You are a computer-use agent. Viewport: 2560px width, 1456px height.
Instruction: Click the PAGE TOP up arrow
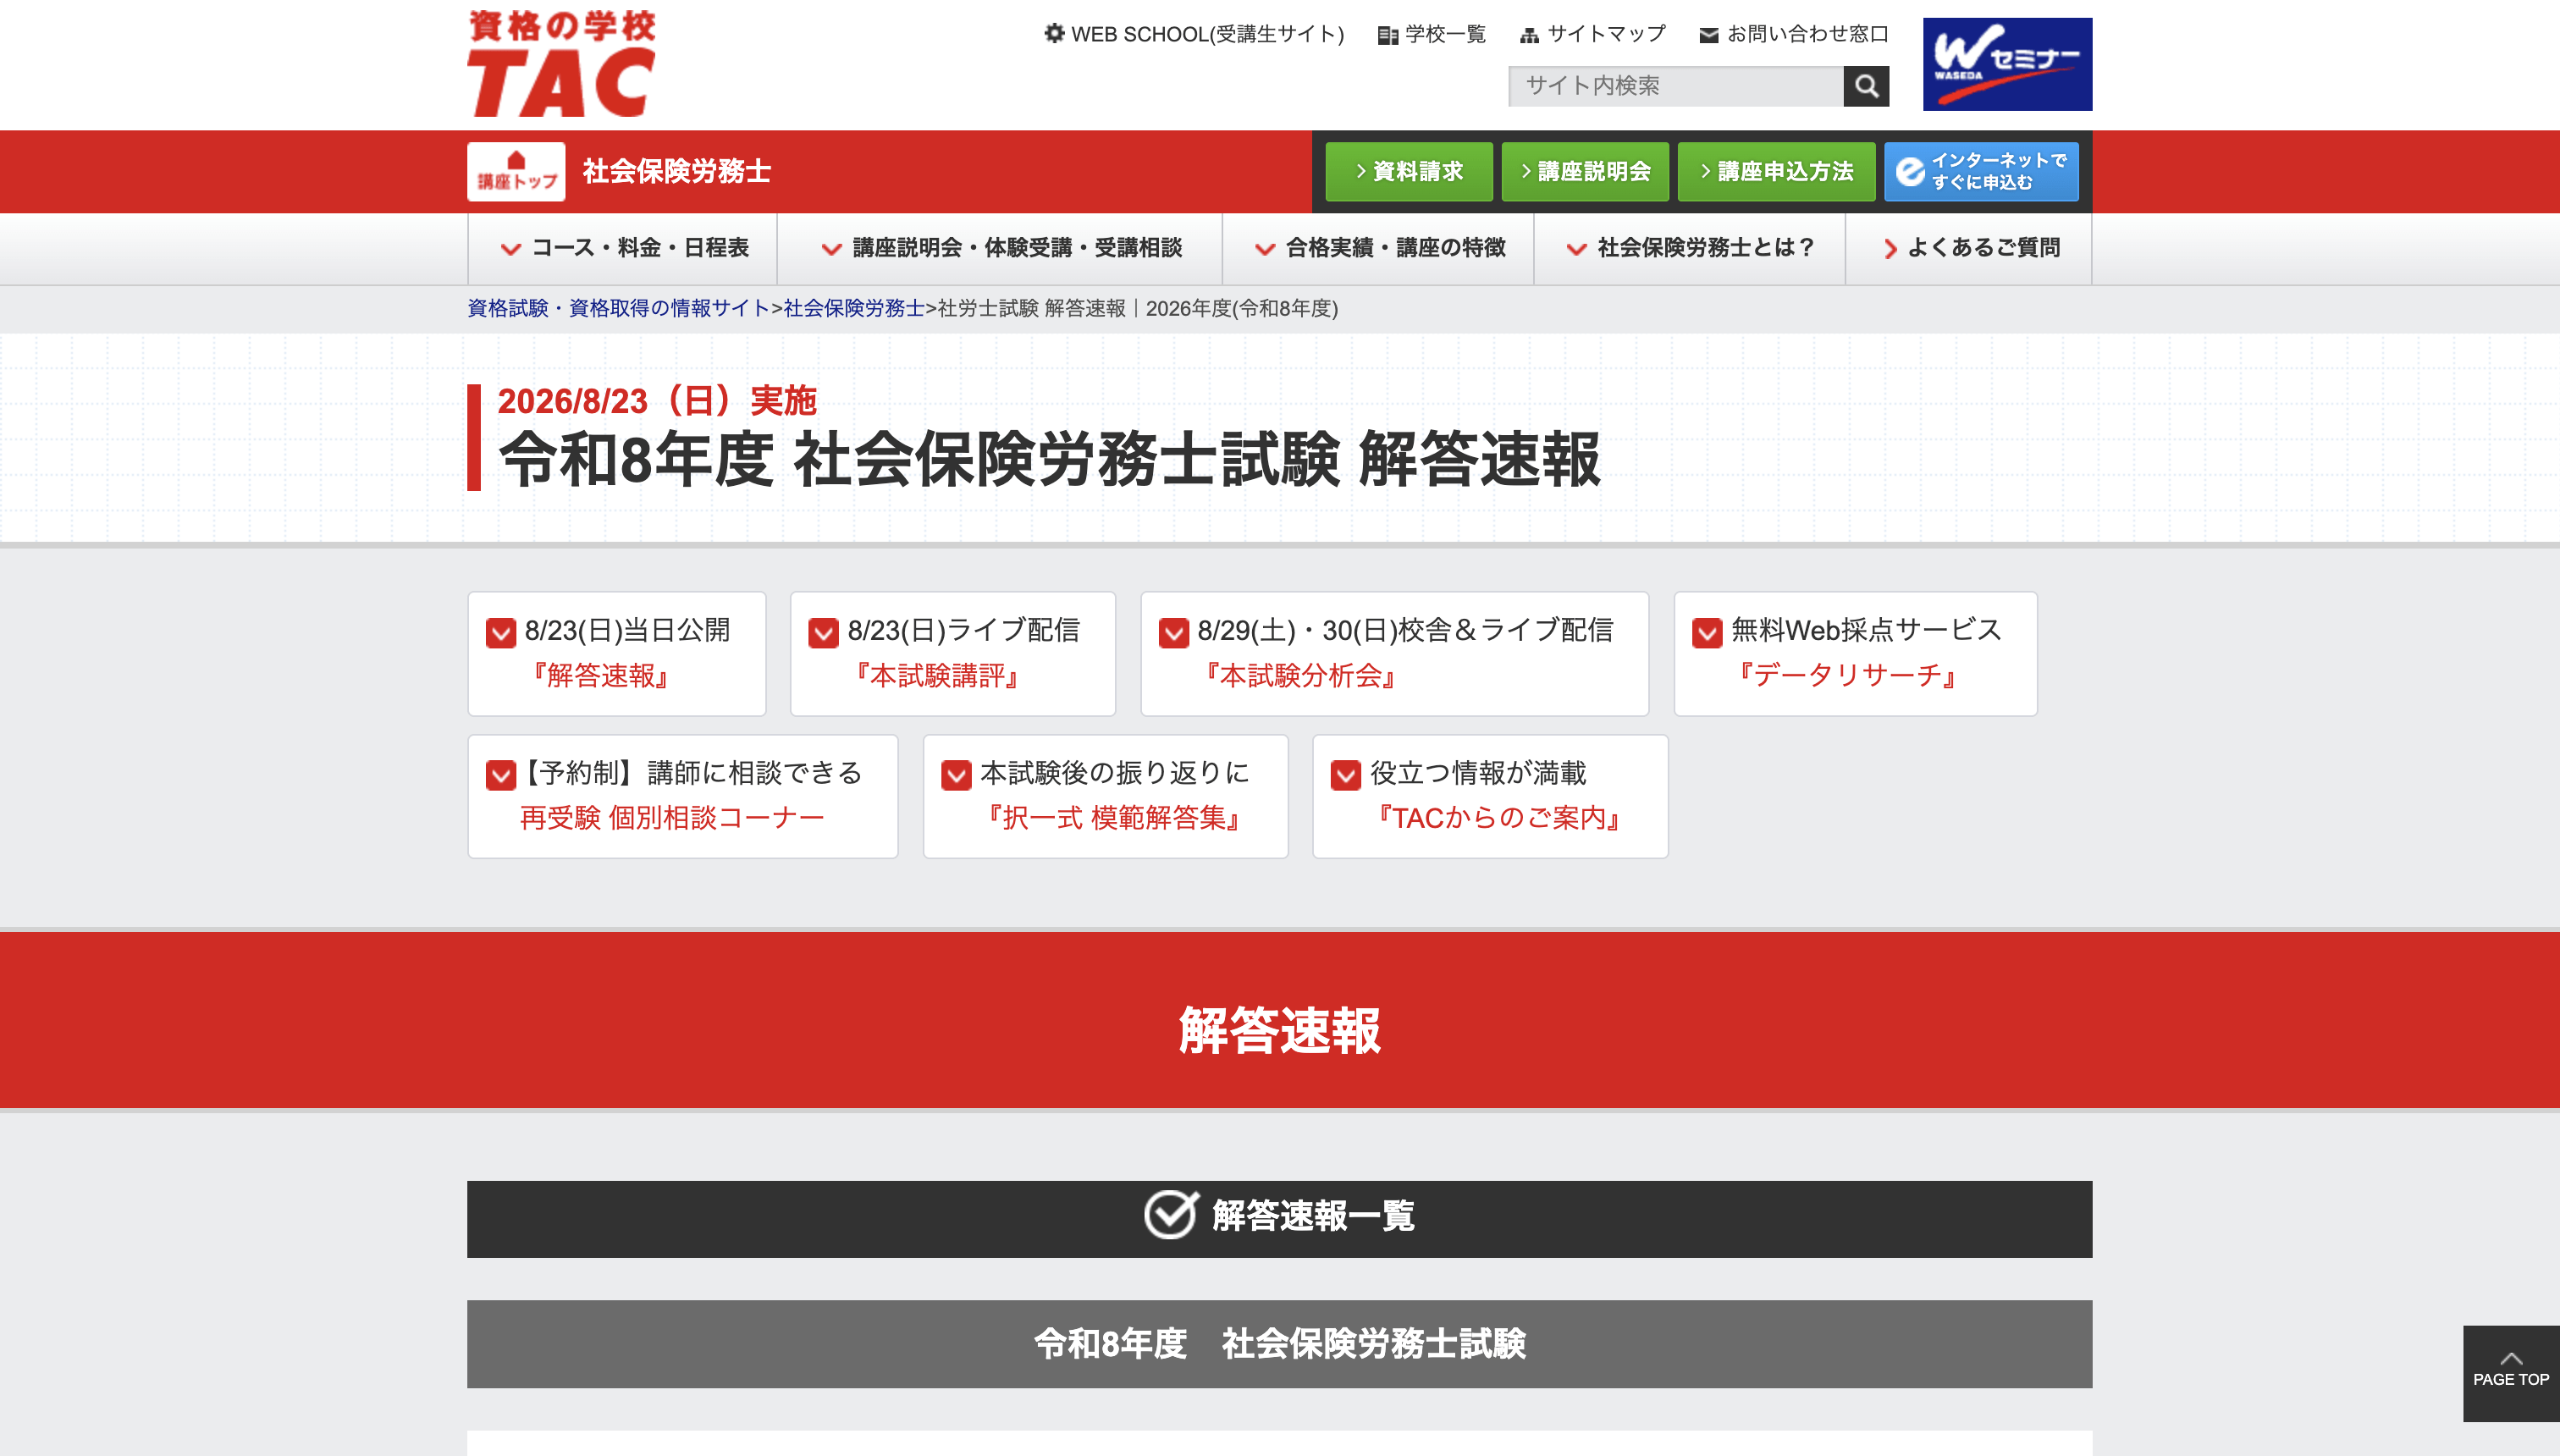pyautogui.click(x=2511, y=1358)
